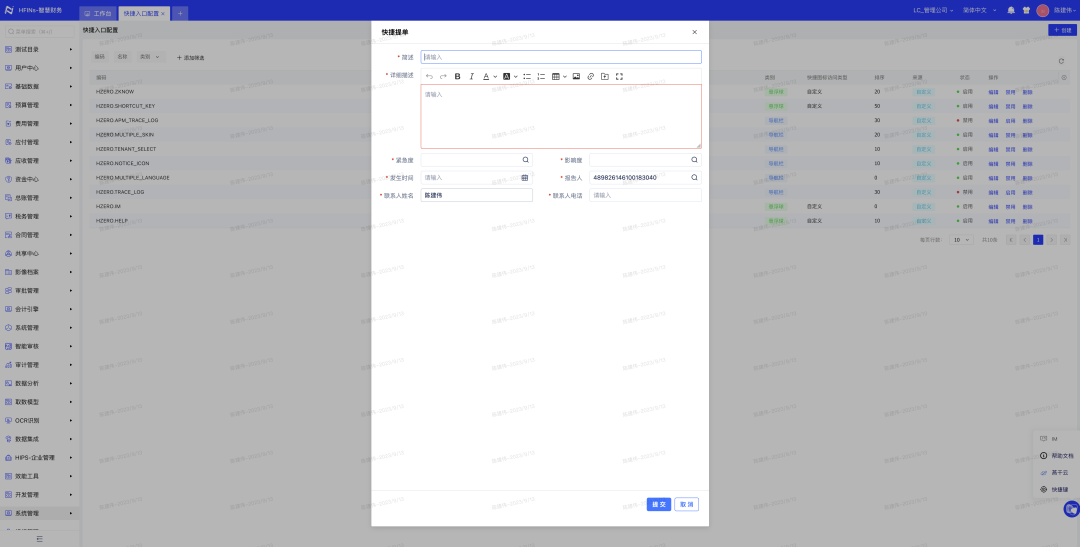Click the 简述 input field

click(560, 57)
